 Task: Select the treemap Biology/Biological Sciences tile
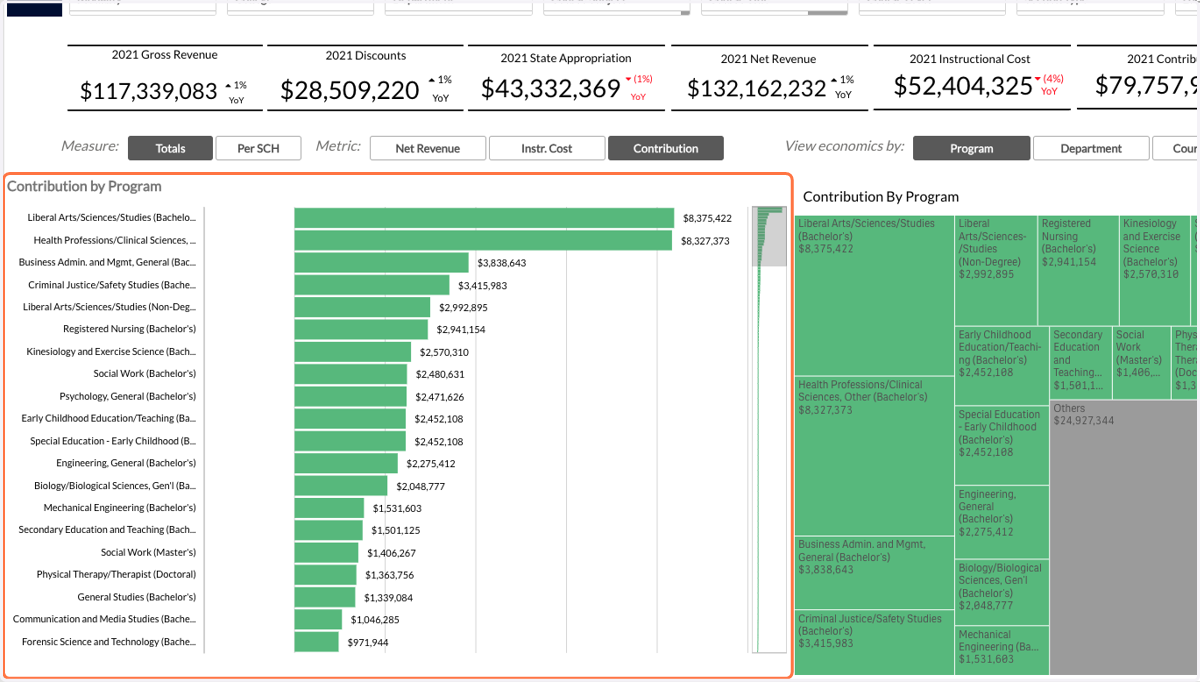point(1002,592)
